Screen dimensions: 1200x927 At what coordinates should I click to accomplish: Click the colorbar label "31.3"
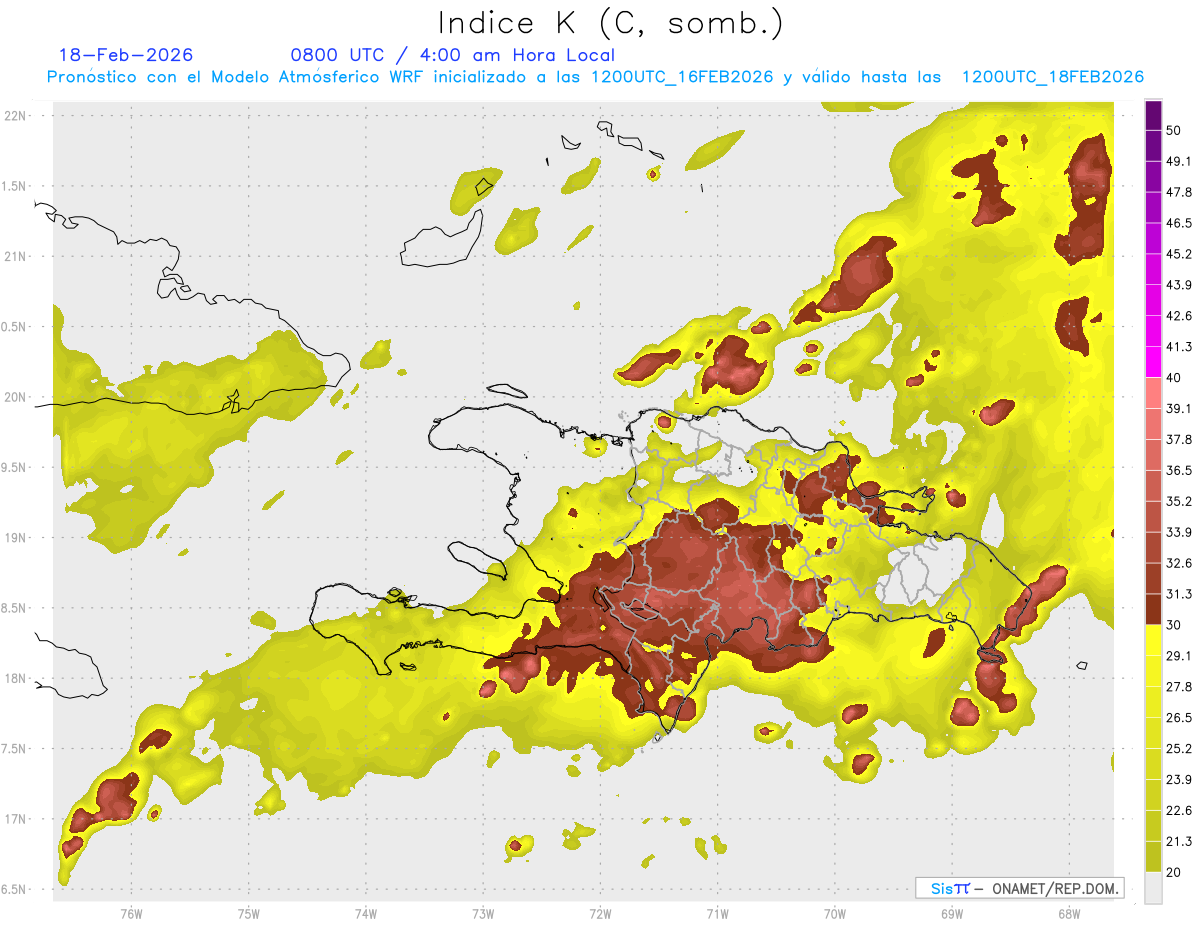coord(1179,594)
